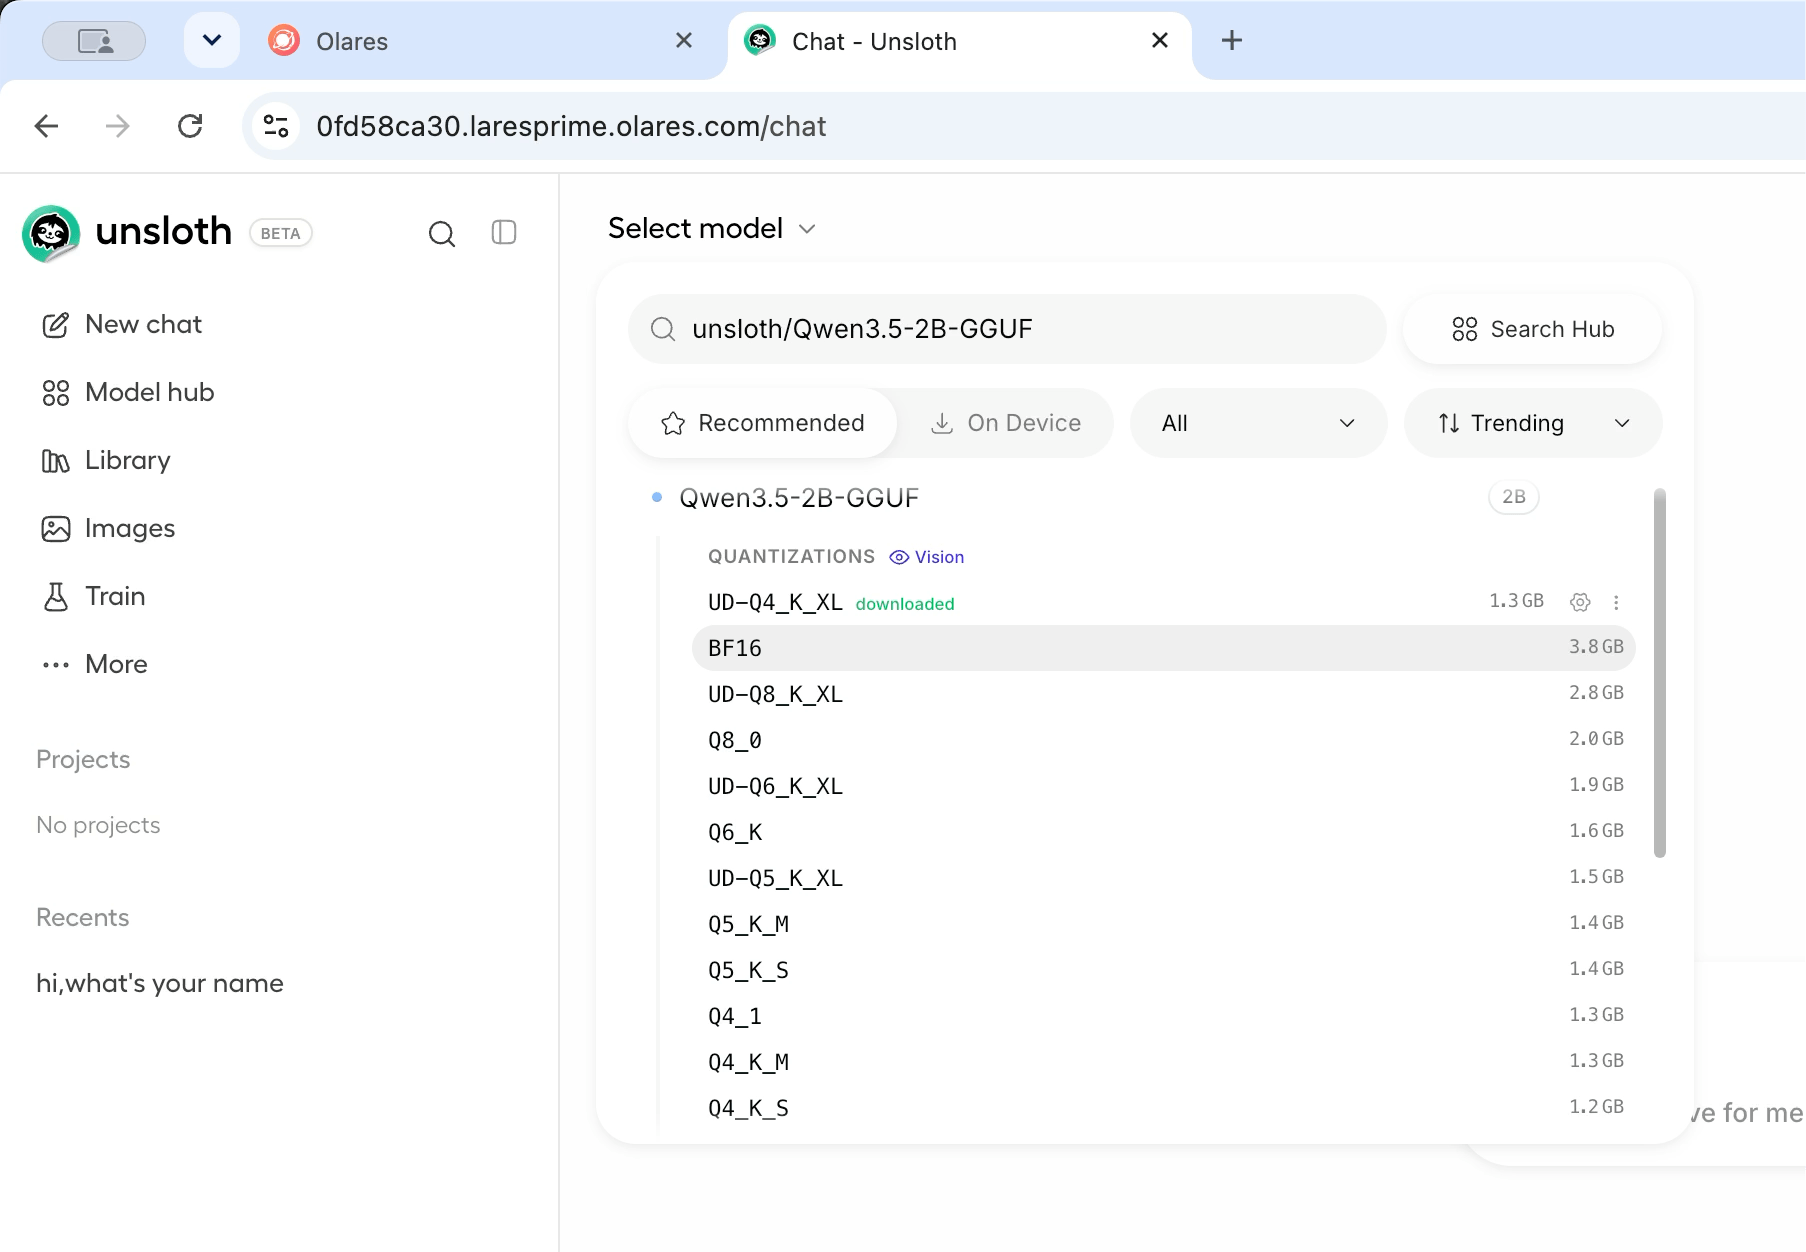Open tab search dropdown arrow
Screen dimensions: 1806x1252
(212, 40)
